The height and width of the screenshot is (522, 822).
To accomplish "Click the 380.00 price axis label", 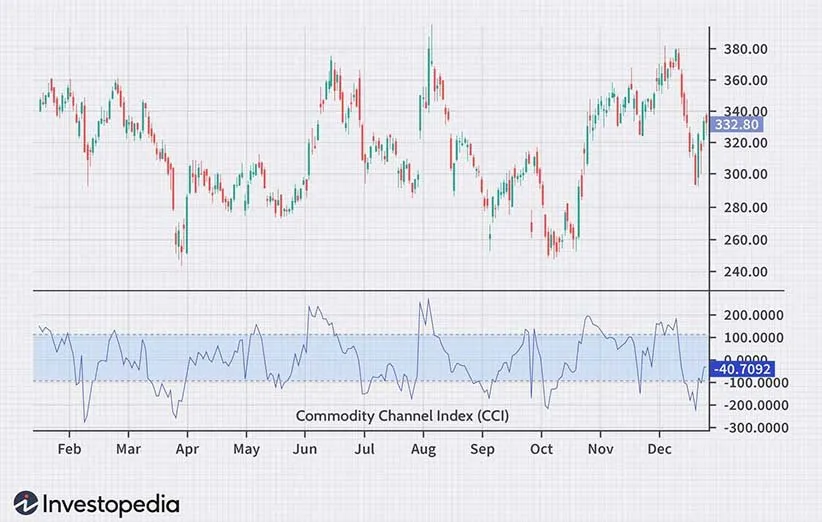I will point(744,48).
